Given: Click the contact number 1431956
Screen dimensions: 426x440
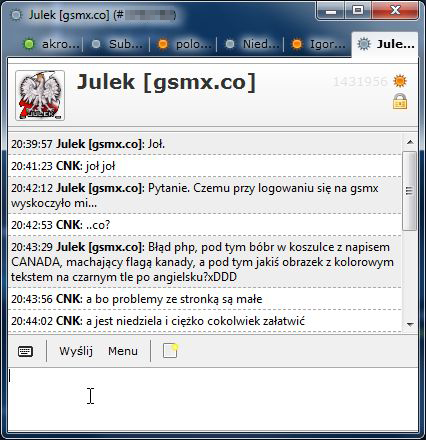Looking at the screenshot, I should point(360,82).
